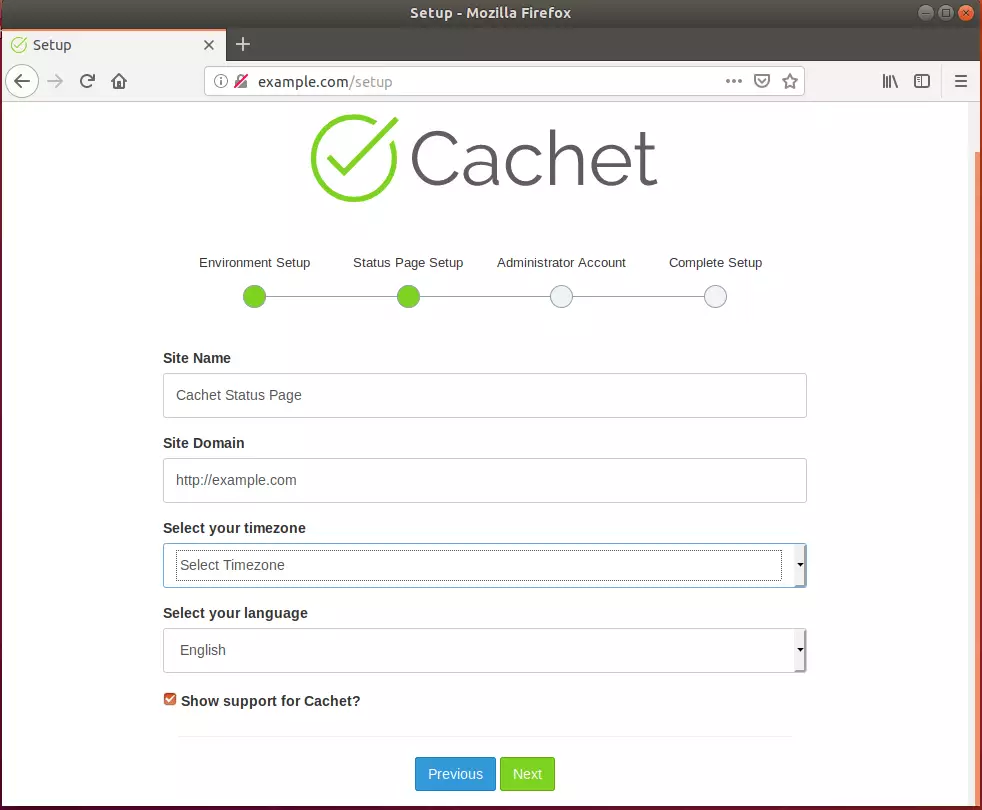Click the URL text example.com/setup
982x810 pixels.
(x=325, y=82)
